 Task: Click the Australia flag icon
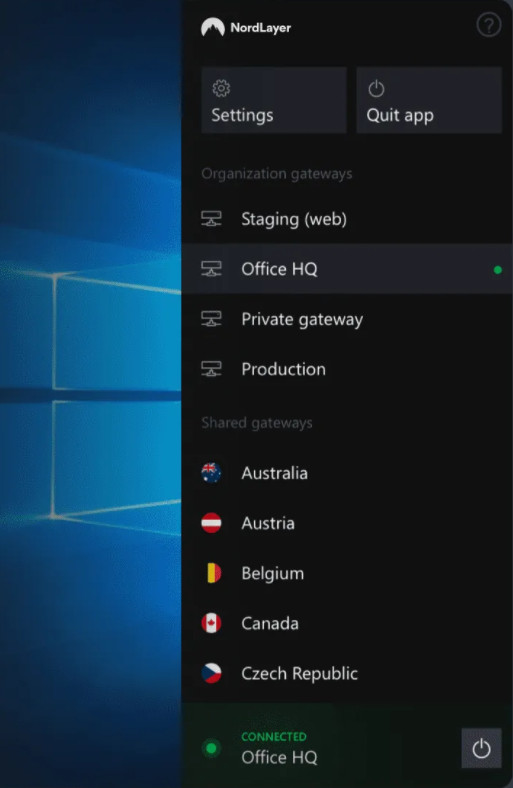[212, 473]
